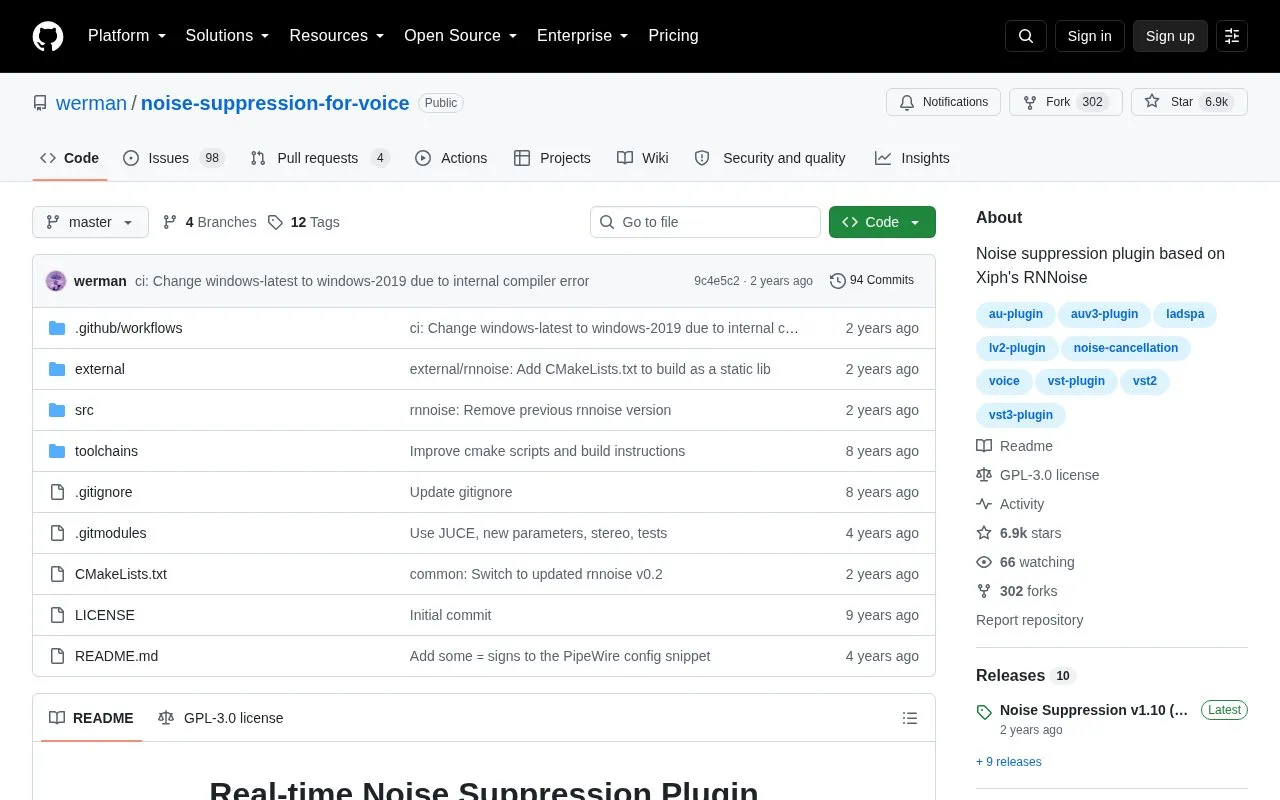1280x800 pixels.
Task: Open the Platform menu dropdown
Action: (127, 36)
